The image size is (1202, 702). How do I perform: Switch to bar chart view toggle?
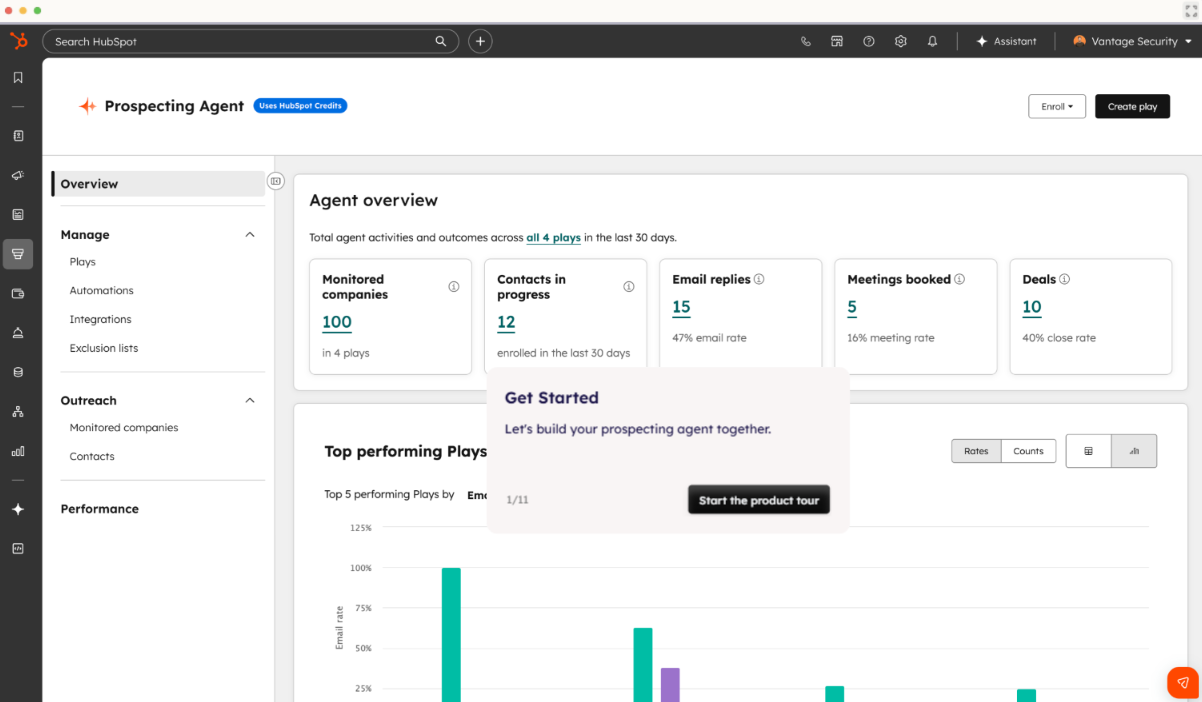1134,451
